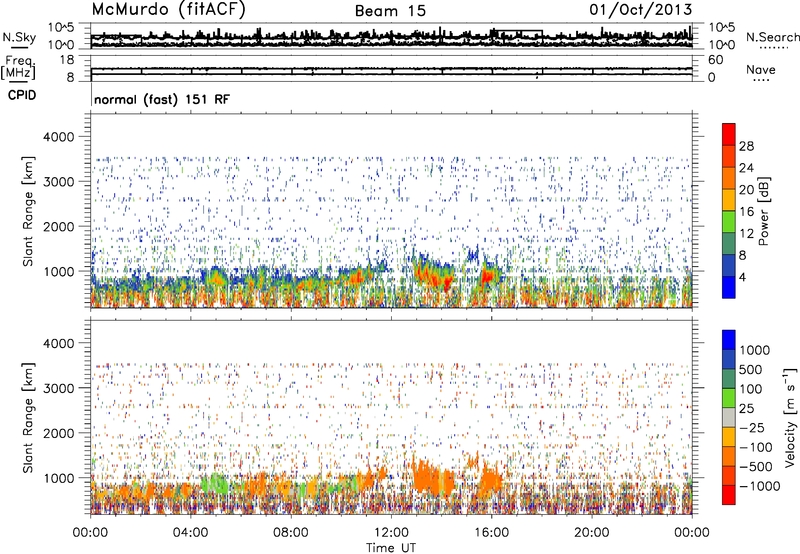Click the "60" Nave axis tick label

coord(715,60)
